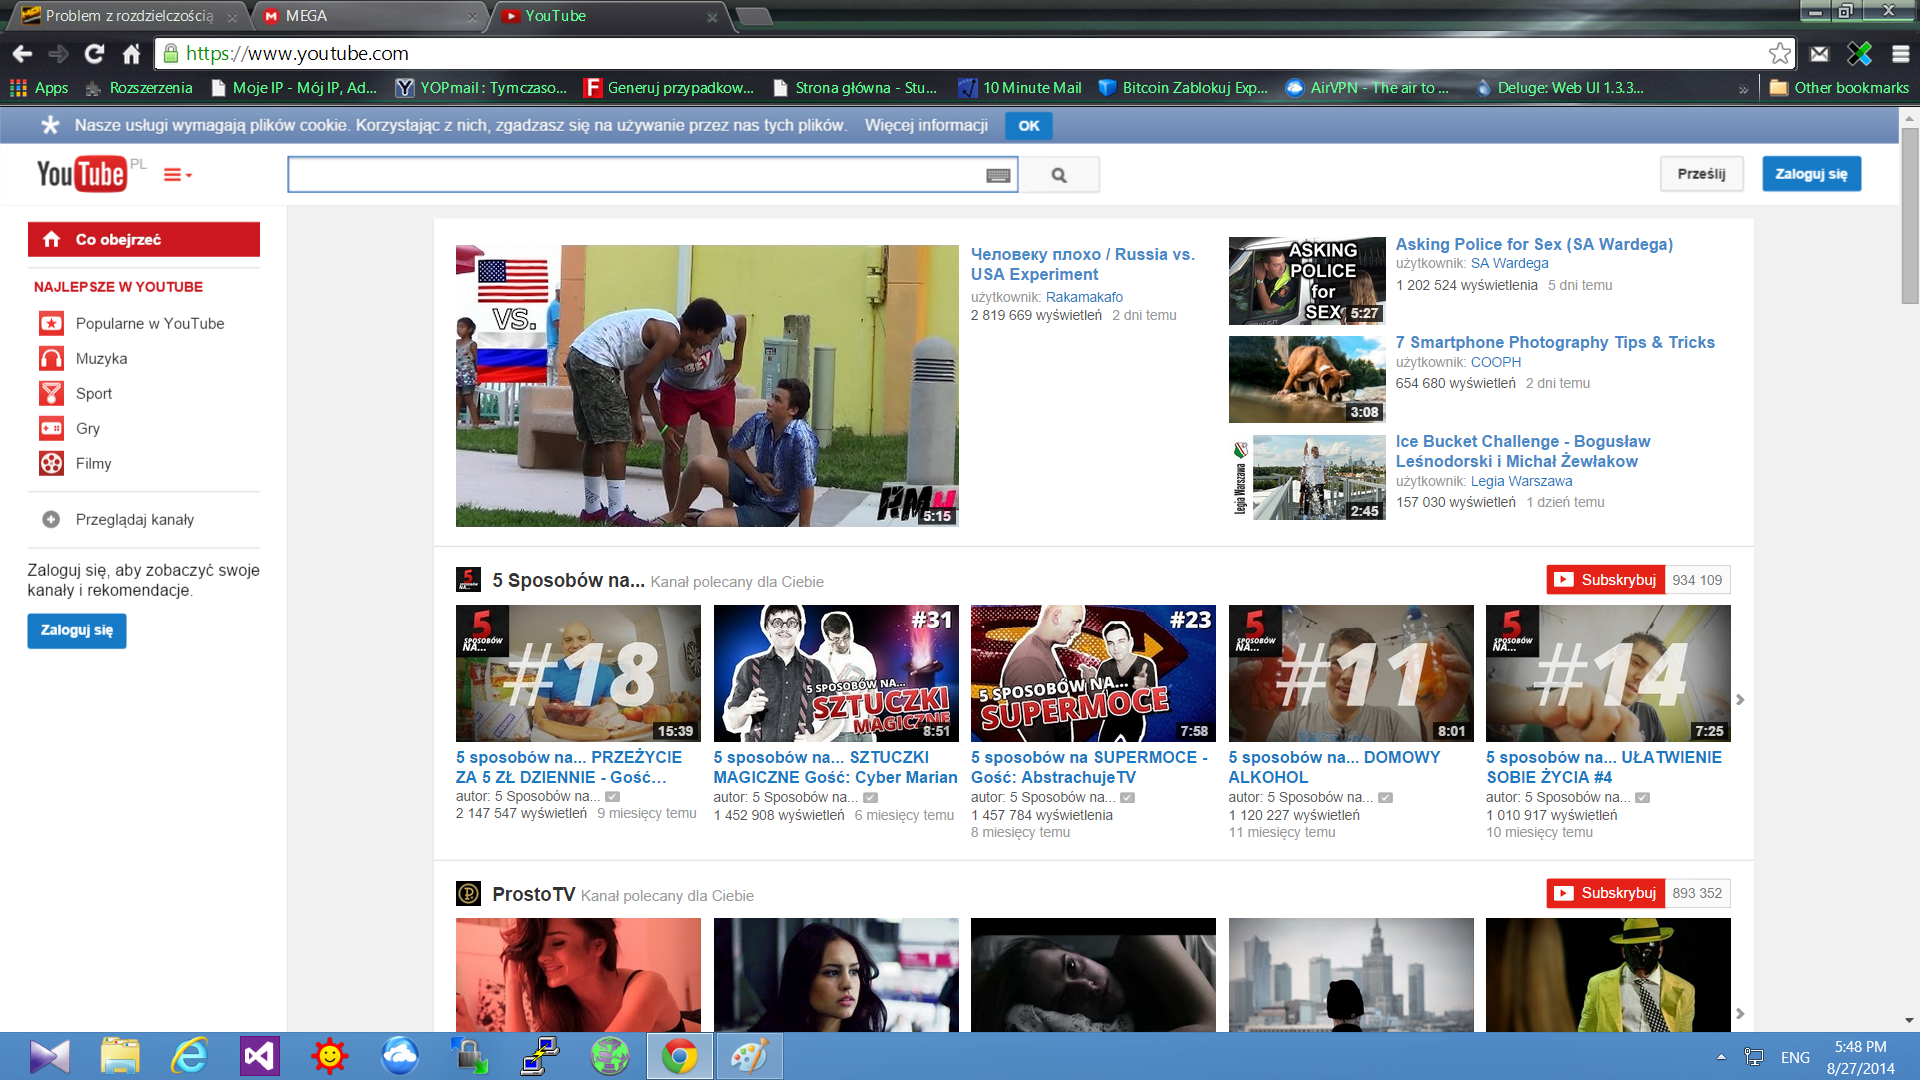Subscribe to the 5 Sposobów na channel
The image size is (1920, 1080).
pos(1606,580)
